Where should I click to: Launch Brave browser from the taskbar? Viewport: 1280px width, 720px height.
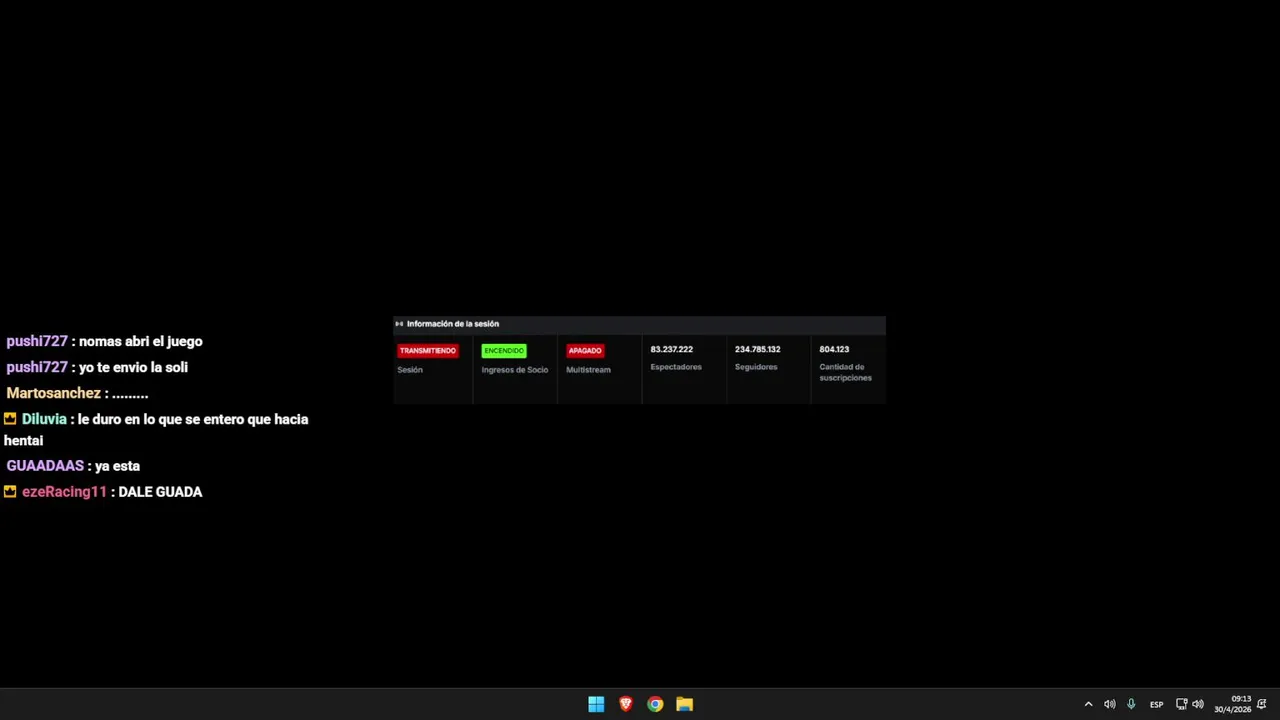tap(626, 704)
